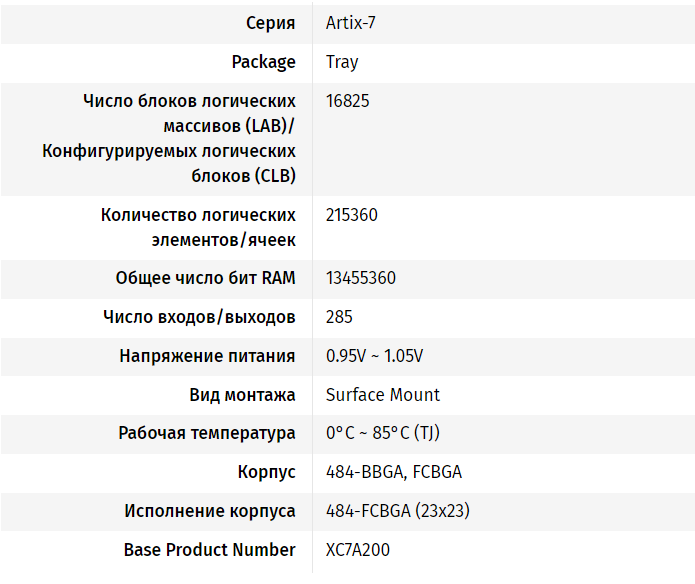Image resolution: width=695 pixels, height=584 pixels.
Task: Click the Число входов/выходов label
Action: tap(199, 317)
